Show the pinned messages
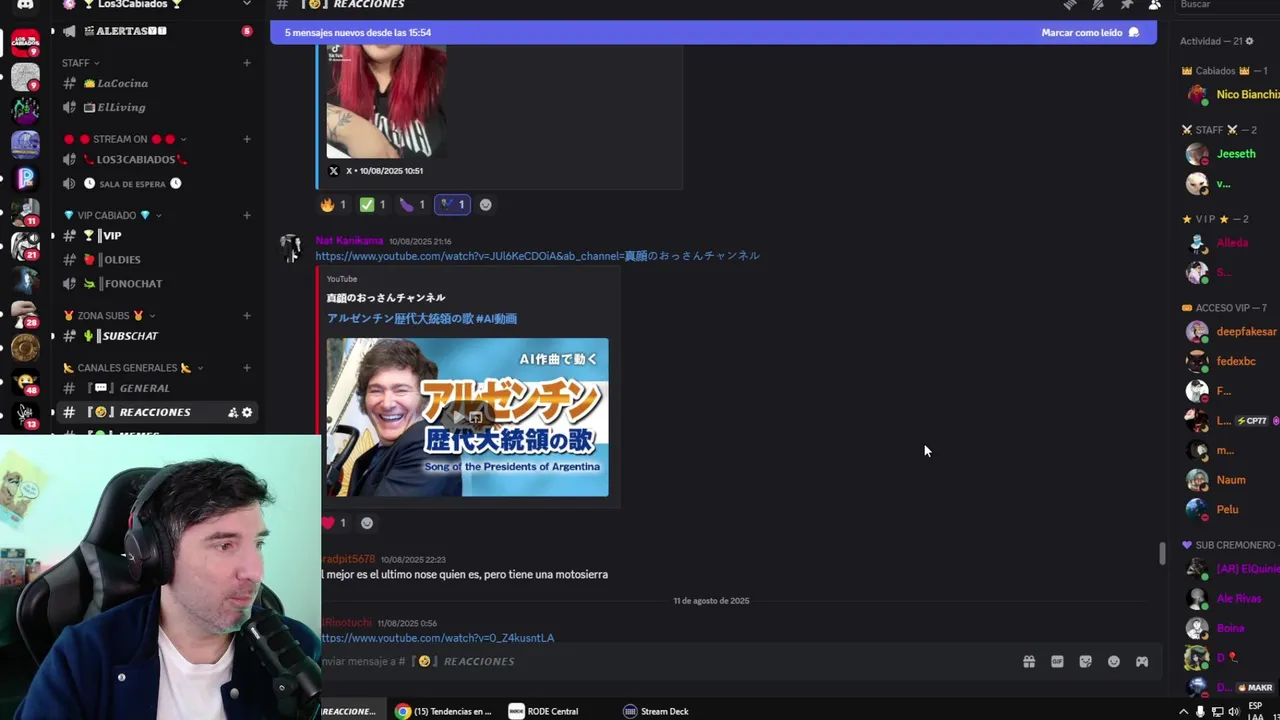1280x720 pixels. (x=1126, y=4)
